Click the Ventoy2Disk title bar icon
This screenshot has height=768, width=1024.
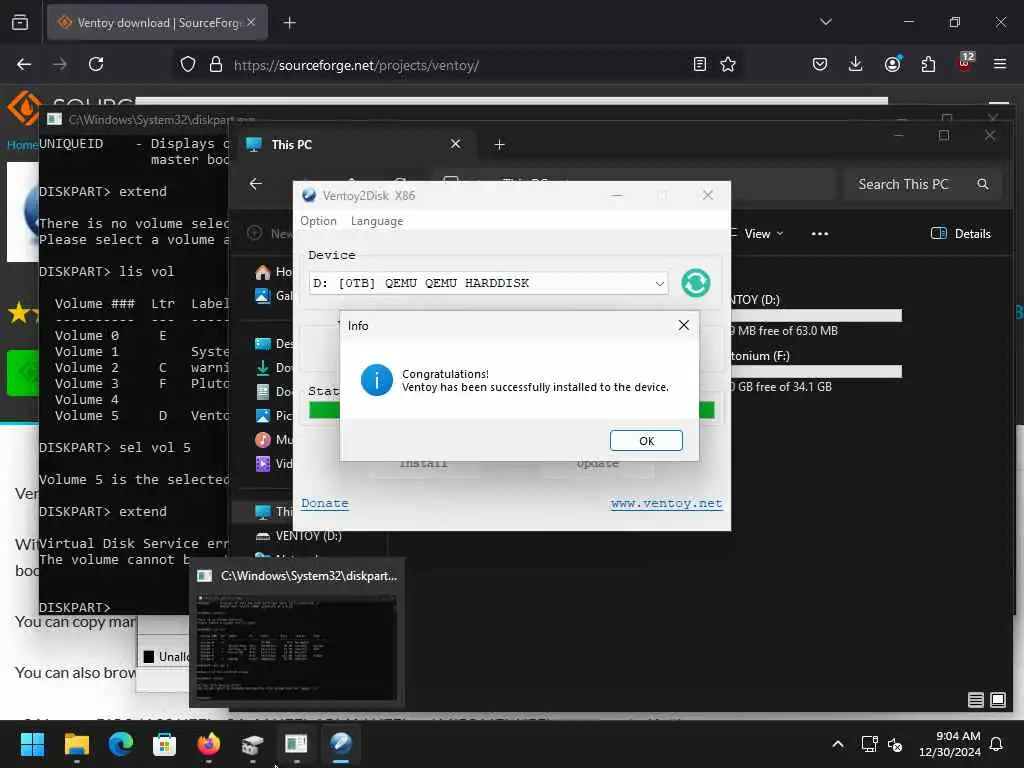coord(309,195)
